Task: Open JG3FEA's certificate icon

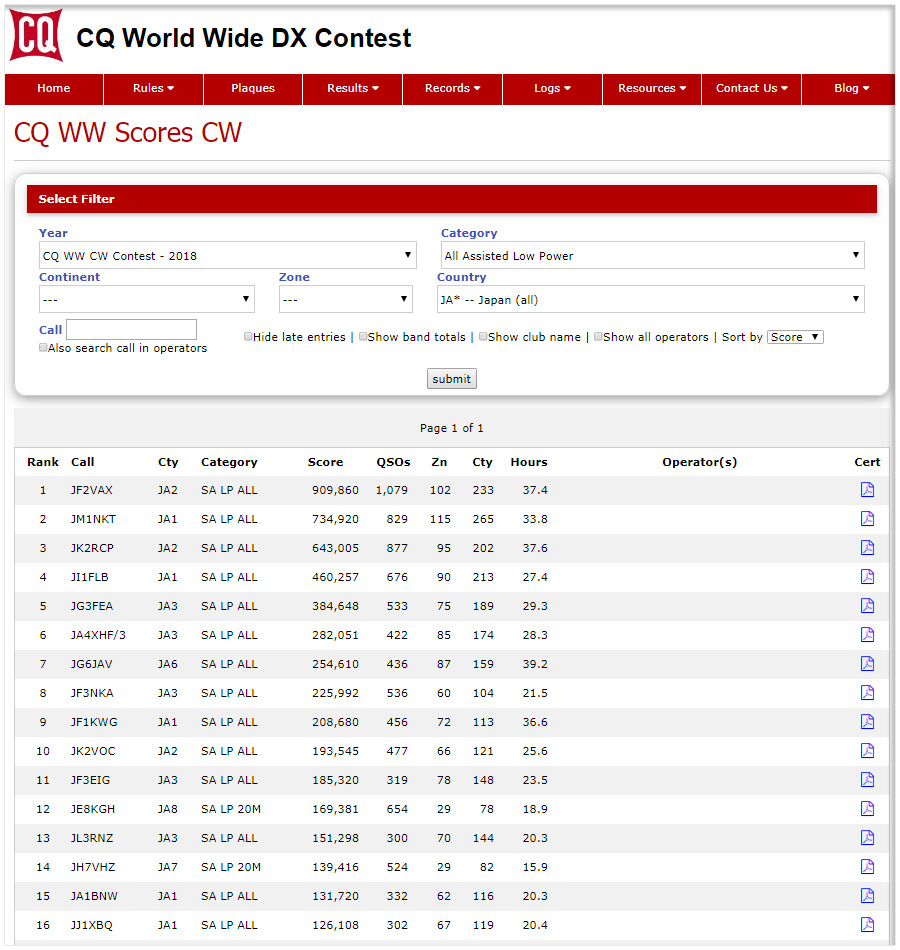Action: pyautogui.click(x=866, y=606)
